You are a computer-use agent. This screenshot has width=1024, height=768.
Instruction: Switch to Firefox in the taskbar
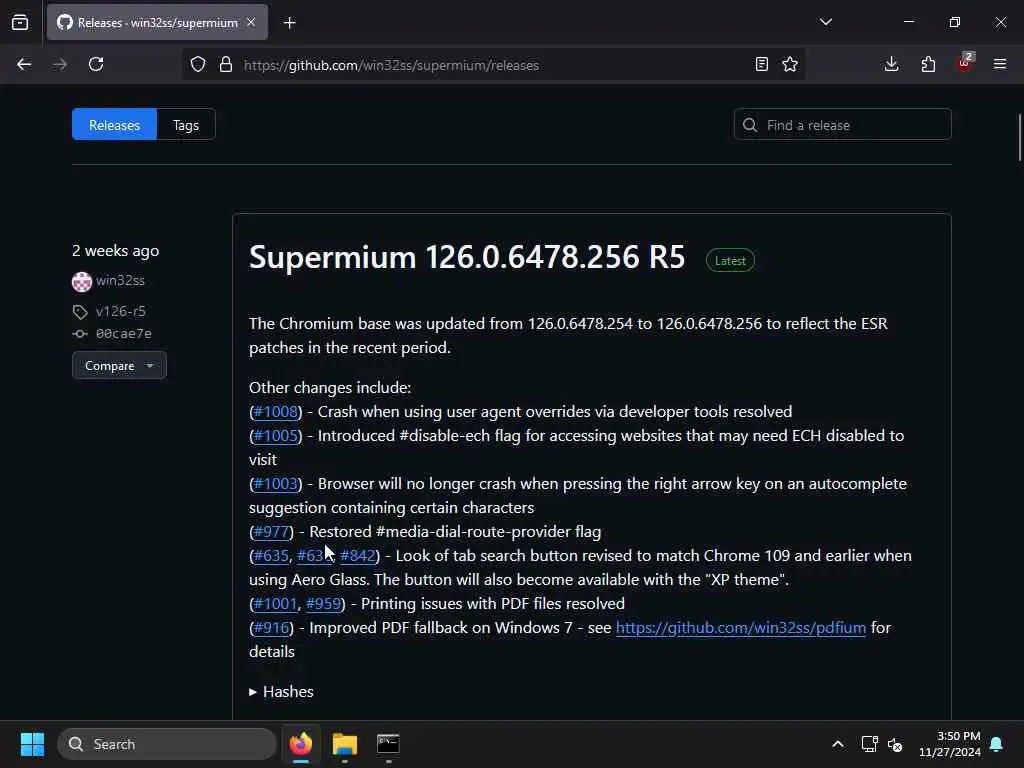(x=301, y=744)
